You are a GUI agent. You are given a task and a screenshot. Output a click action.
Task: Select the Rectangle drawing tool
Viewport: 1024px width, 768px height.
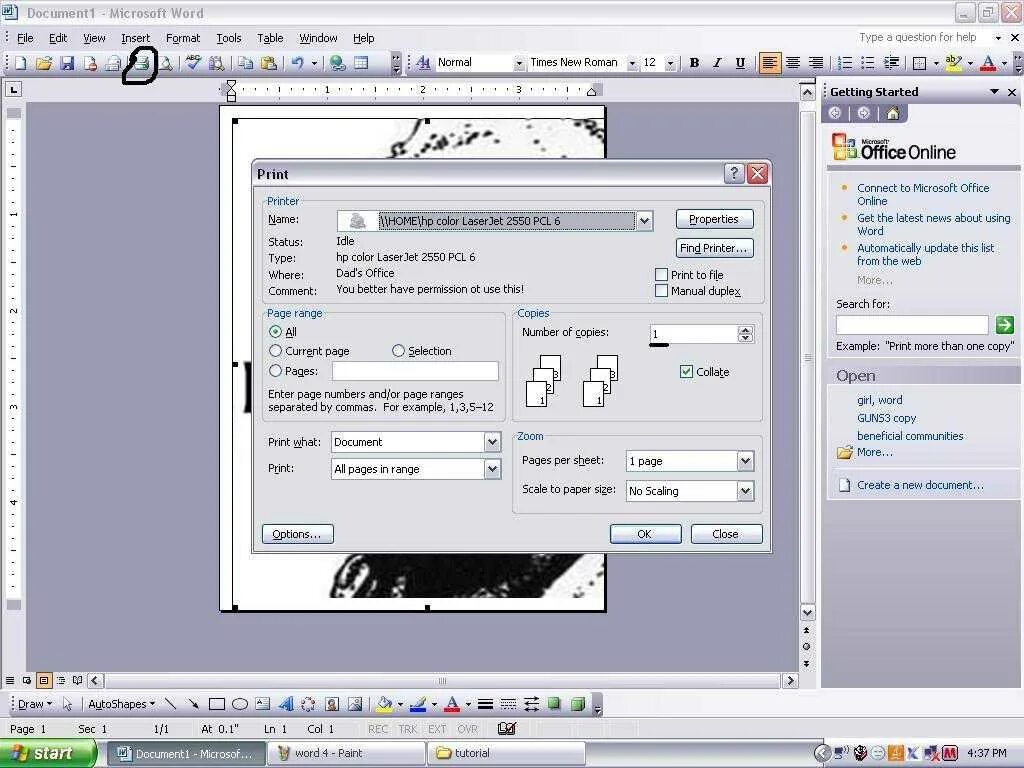coord(217,703)
